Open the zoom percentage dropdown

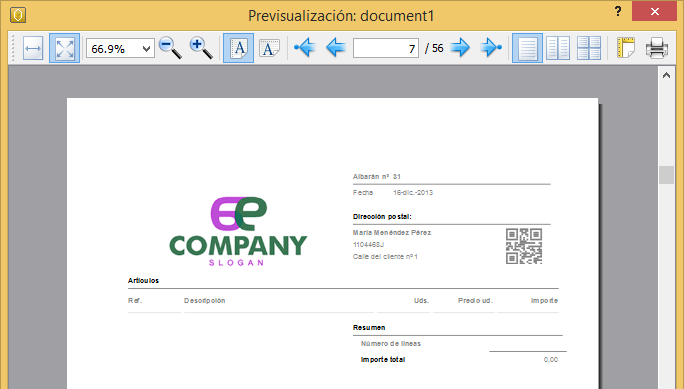point(120,48)
